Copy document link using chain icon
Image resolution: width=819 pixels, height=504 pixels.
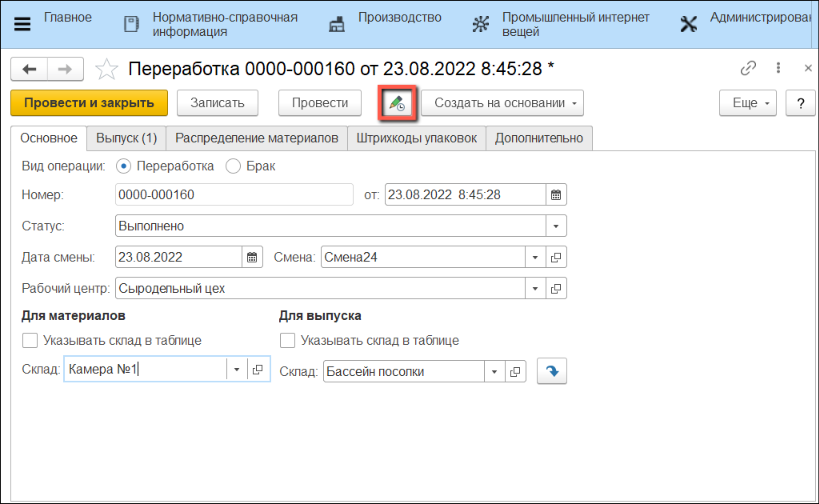(748, 69)
